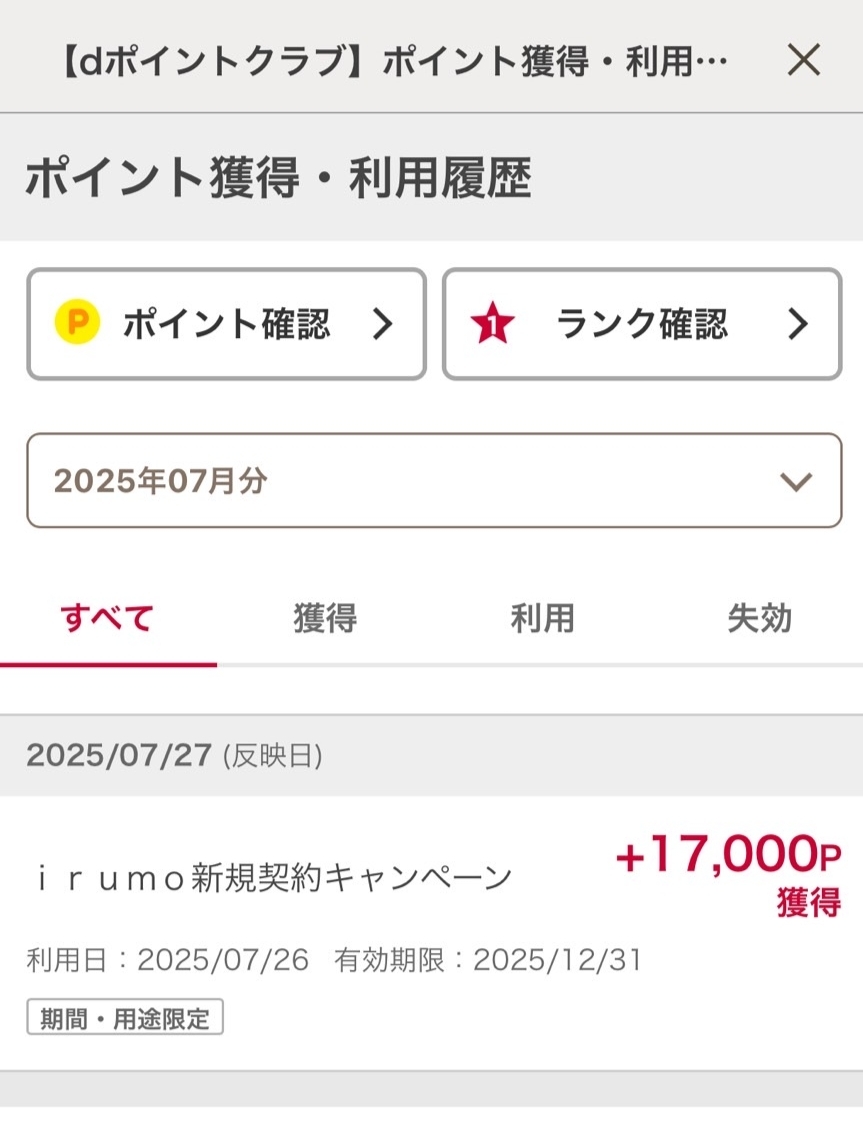Click the ポイント獲得・利用履歴 heading

pos(278,180)
